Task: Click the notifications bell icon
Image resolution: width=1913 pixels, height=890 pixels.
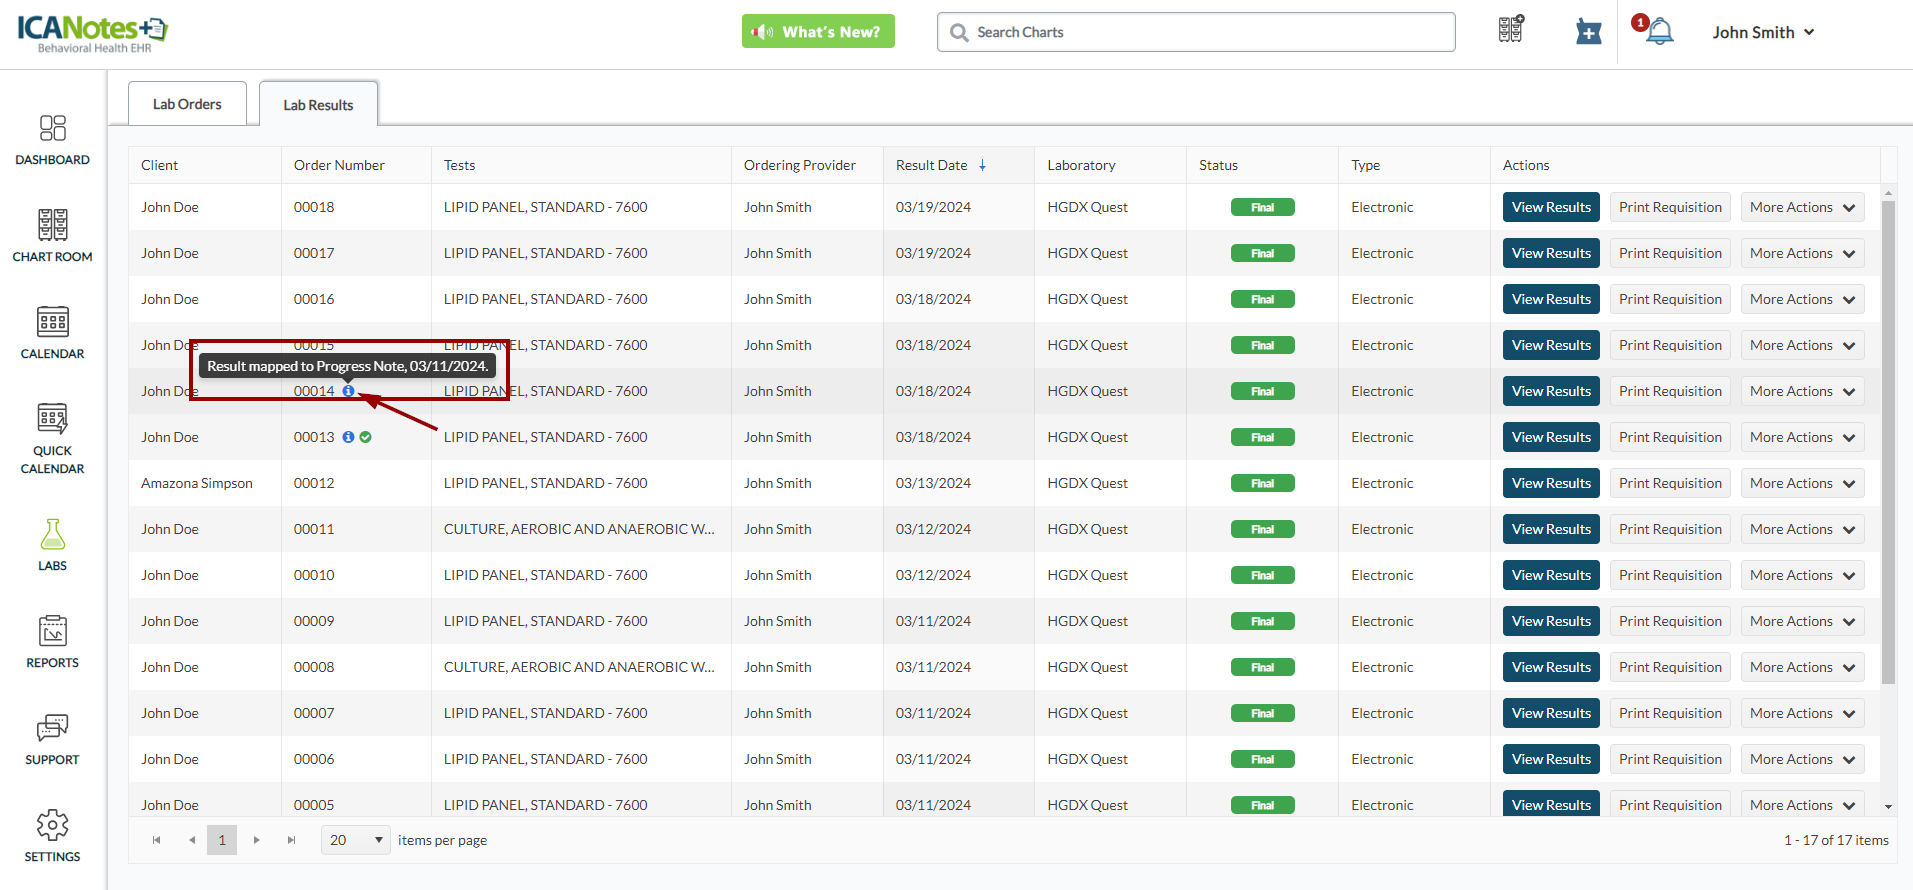Action: (x=1659, y=32)
